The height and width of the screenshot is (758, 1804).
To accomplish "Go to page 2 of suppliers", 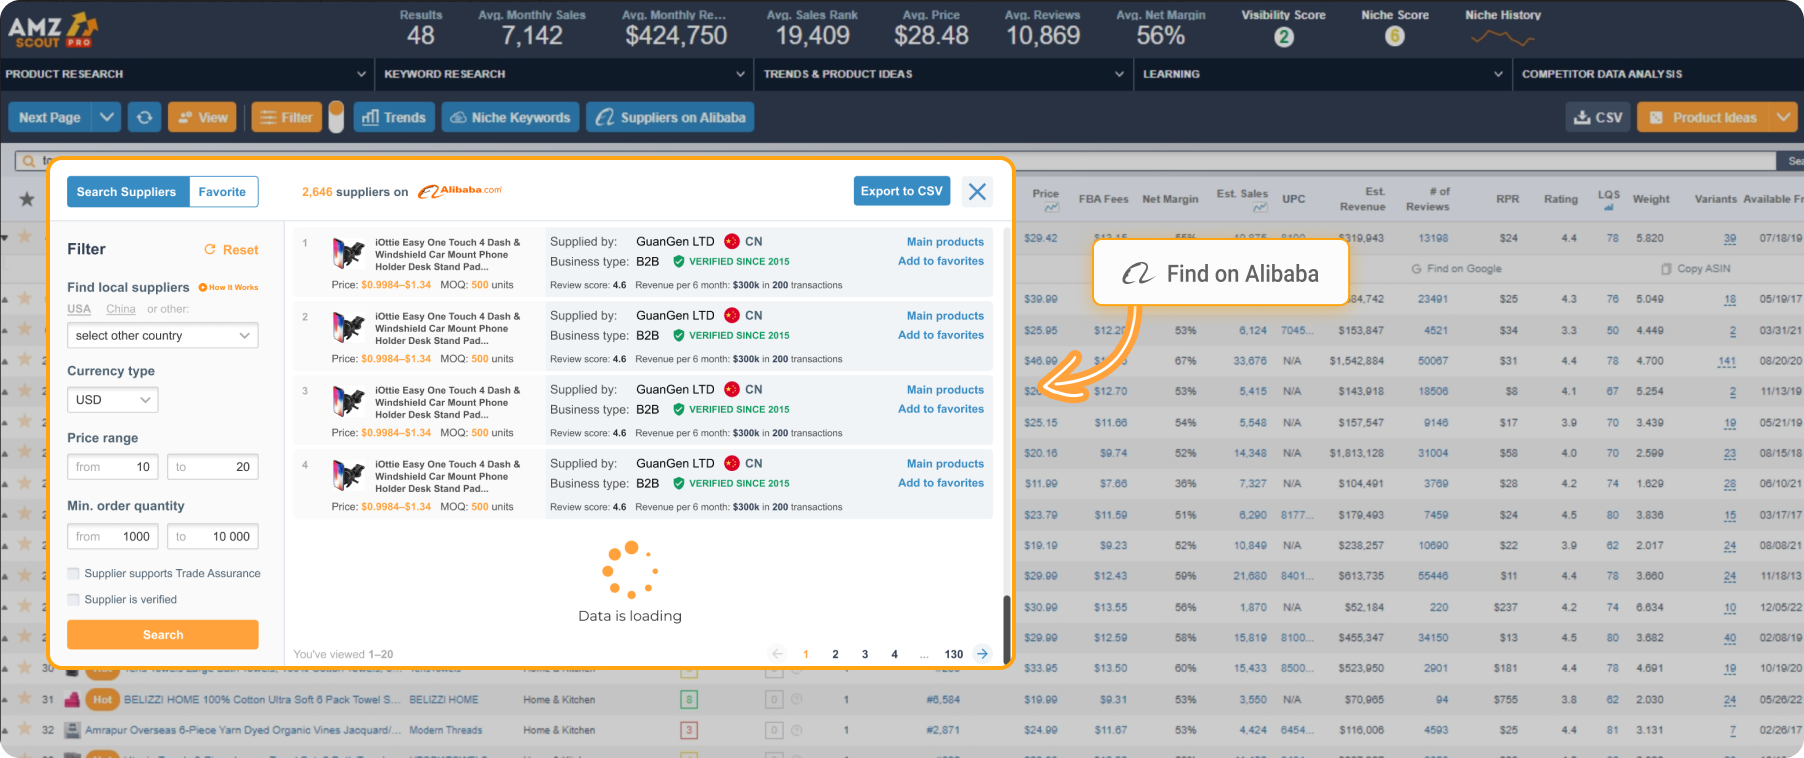I will (835, 654).
